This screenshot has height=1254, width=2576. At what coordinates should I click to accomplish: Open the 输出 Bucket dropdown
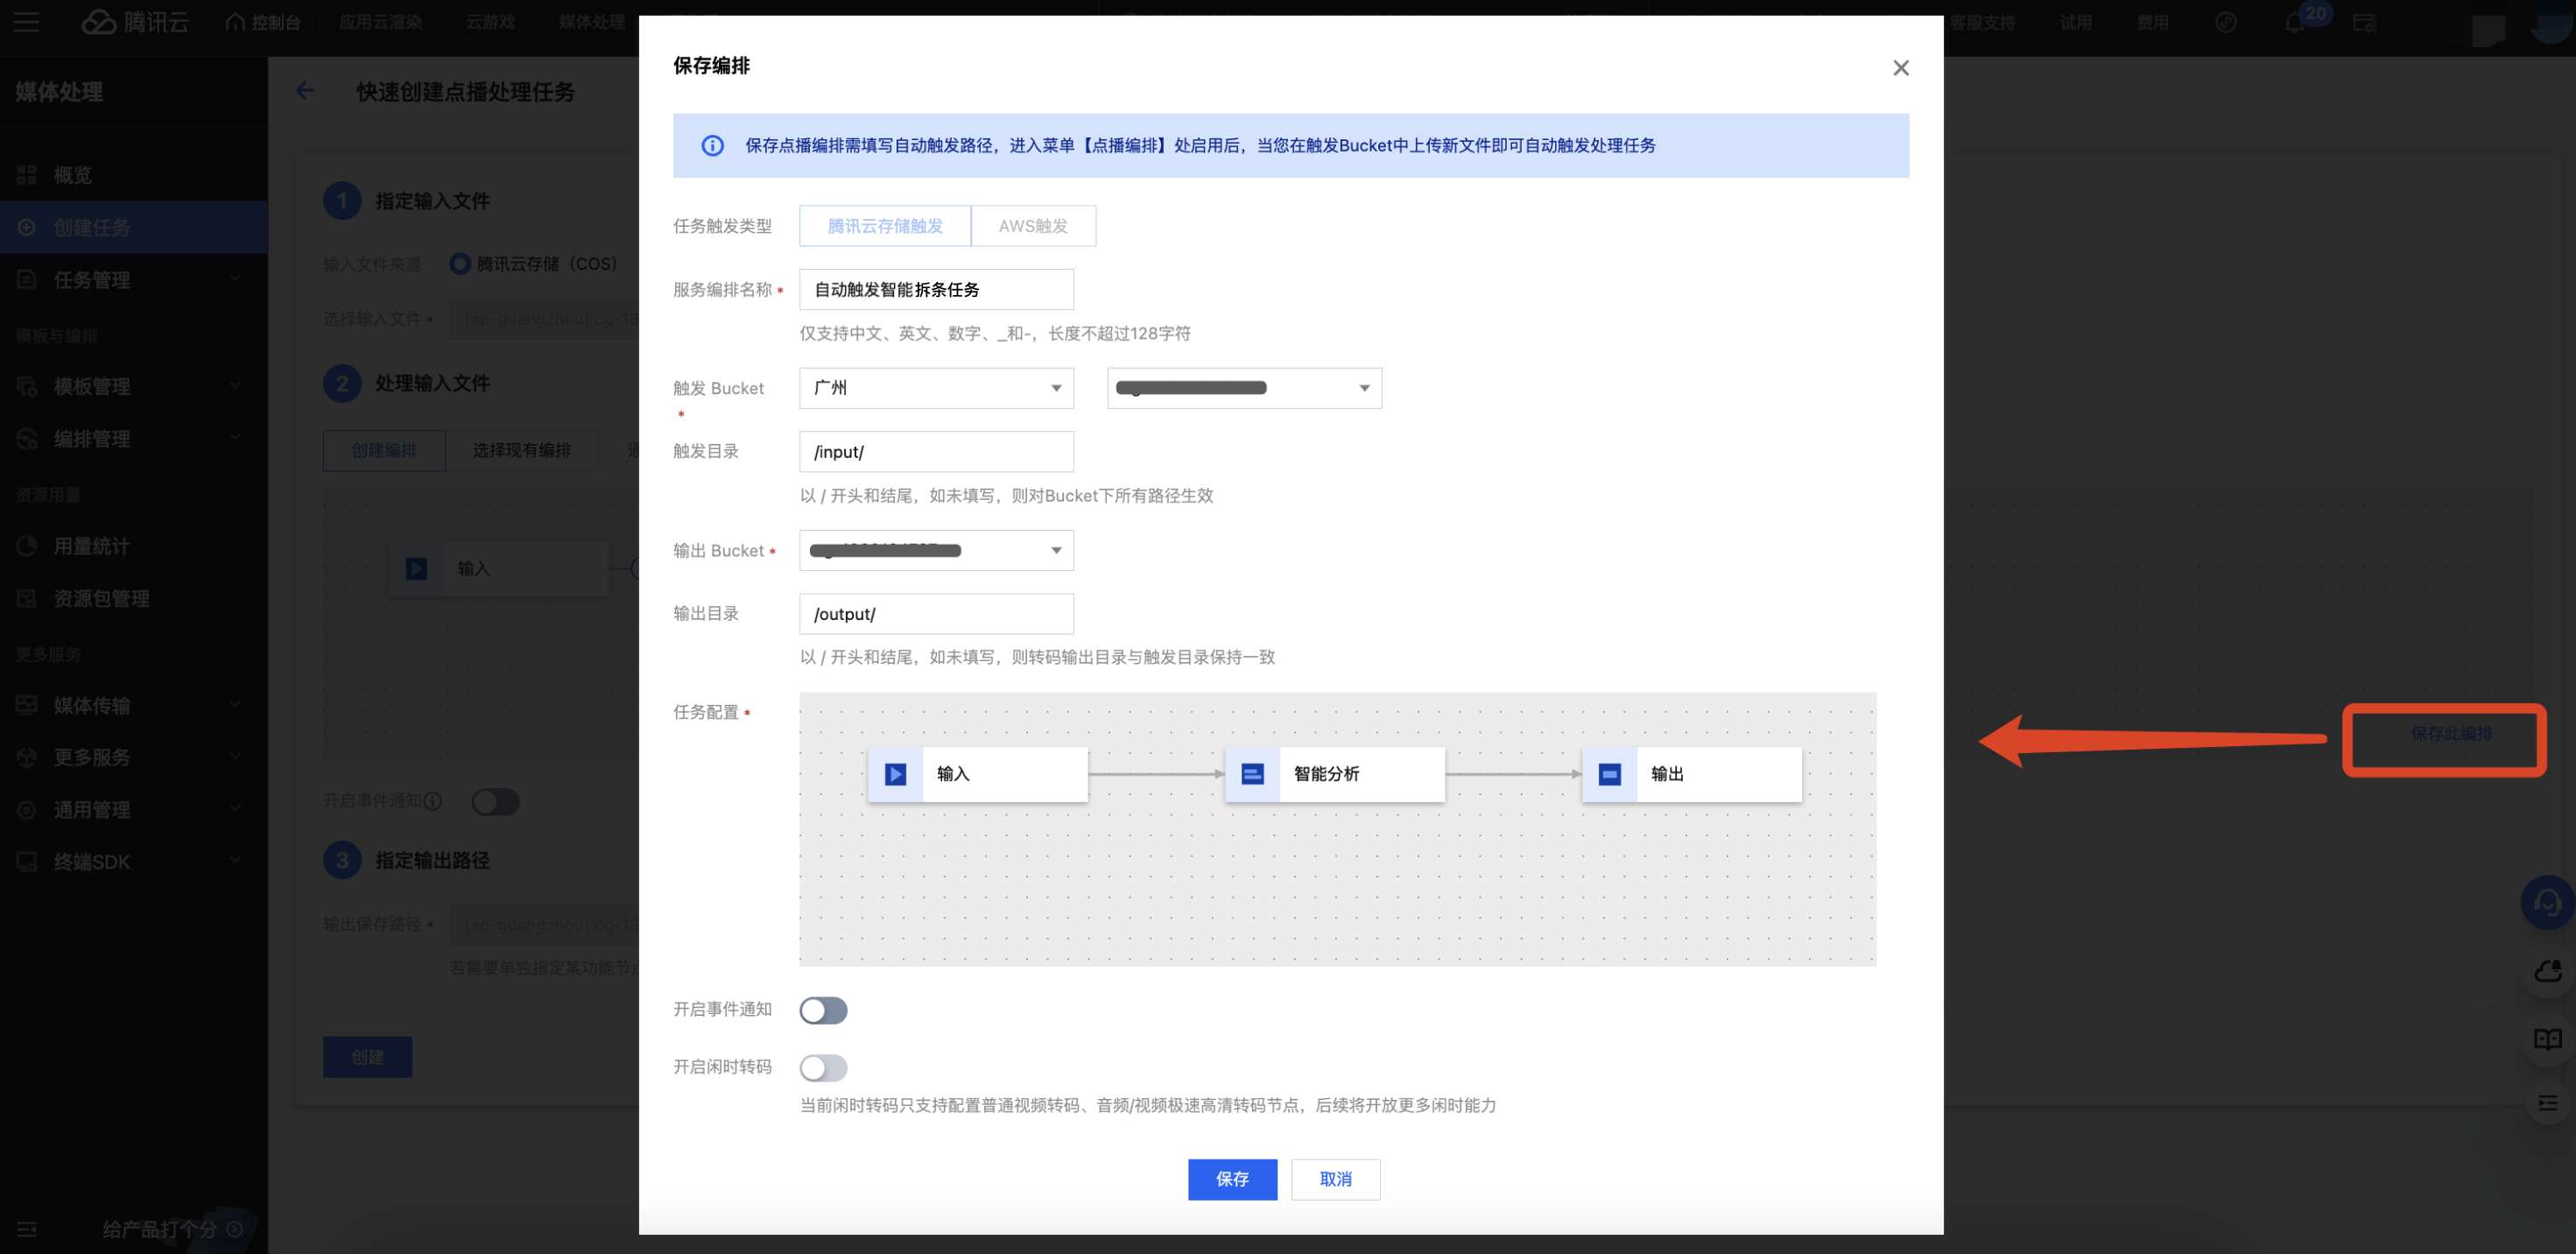click(x=936, y=550)
